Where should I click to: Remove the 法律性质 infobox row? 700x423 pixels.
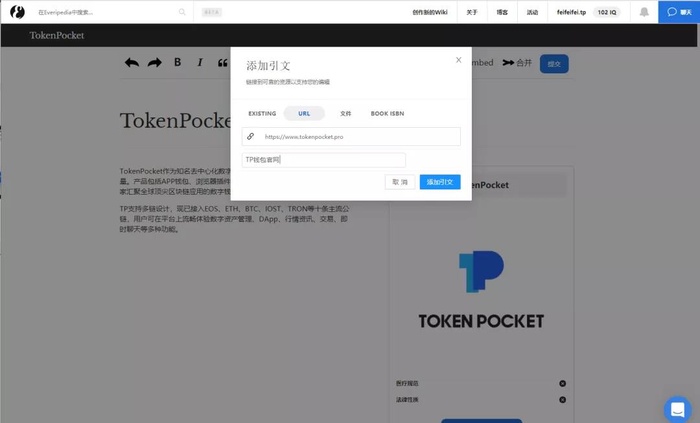click(x=562, y=400)
